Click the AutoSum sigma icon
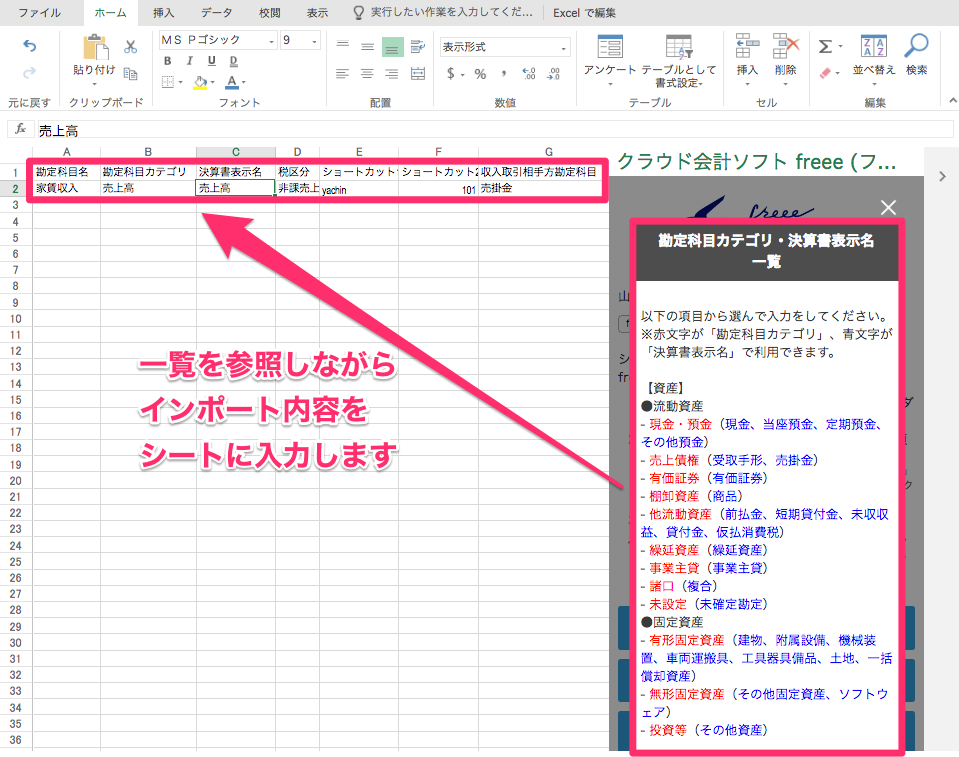Image resolution: width=959 pixels, height=757 pixels. pos(825,46)
